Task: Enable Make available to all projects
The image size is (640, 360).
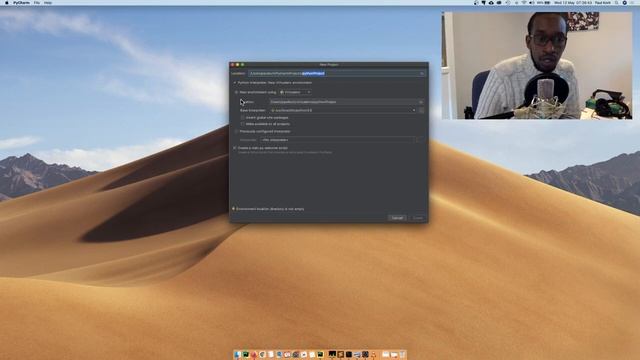Action: 242,124
